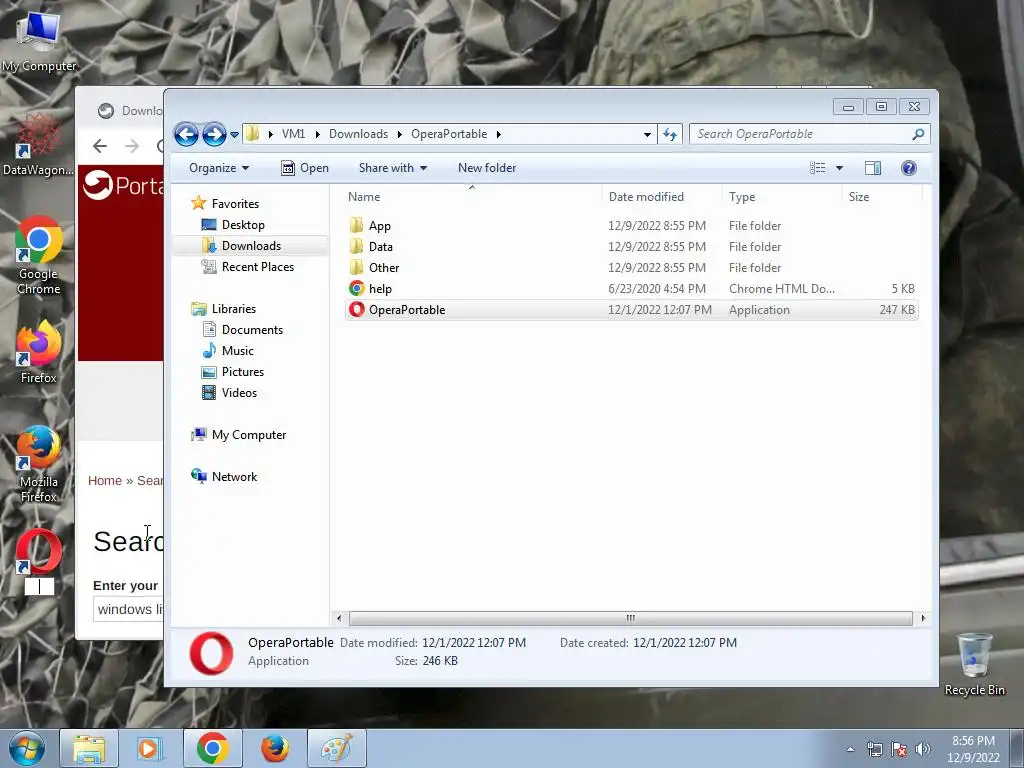
Task: Click VM1 in the address breadcrumb
Action: click(x=293, y=134)
